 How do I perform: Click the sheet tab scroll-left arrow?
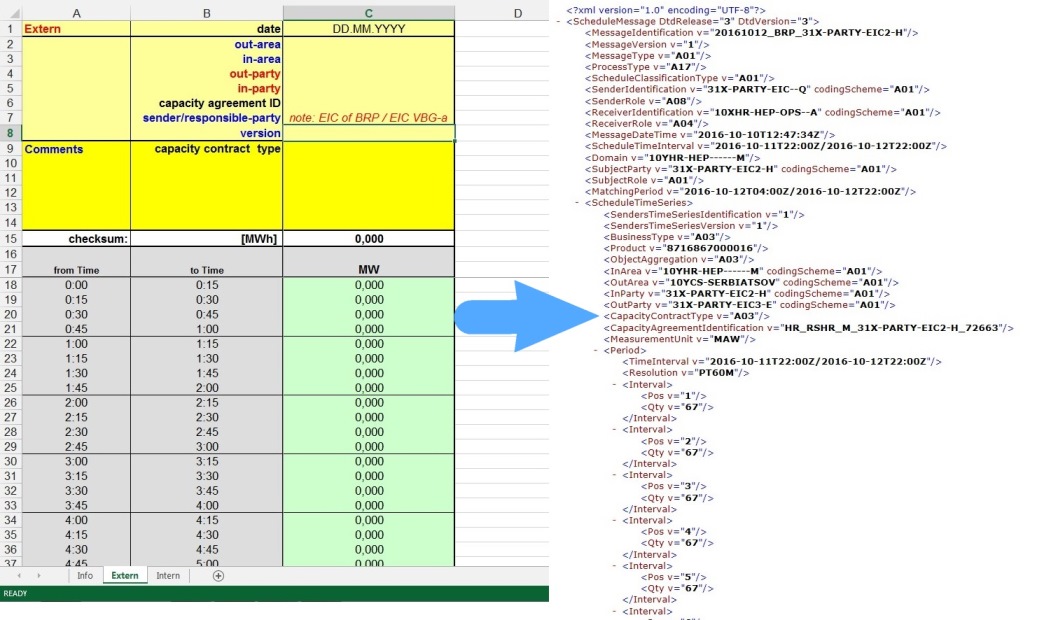click(19, 576)
